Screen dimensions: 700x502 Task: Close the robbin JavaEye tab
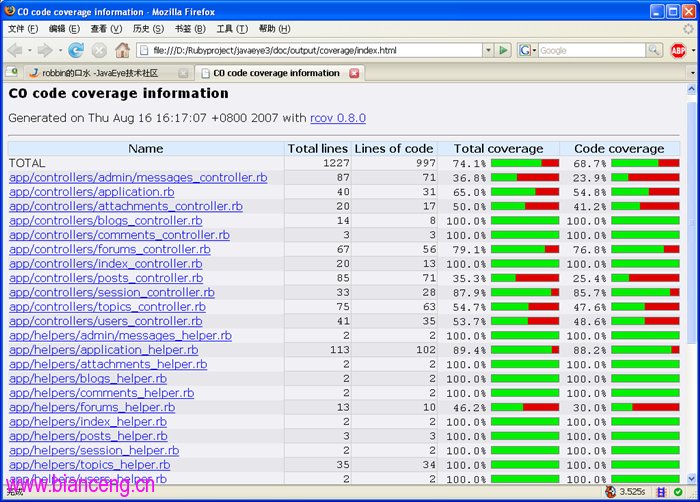pos(183,73)
